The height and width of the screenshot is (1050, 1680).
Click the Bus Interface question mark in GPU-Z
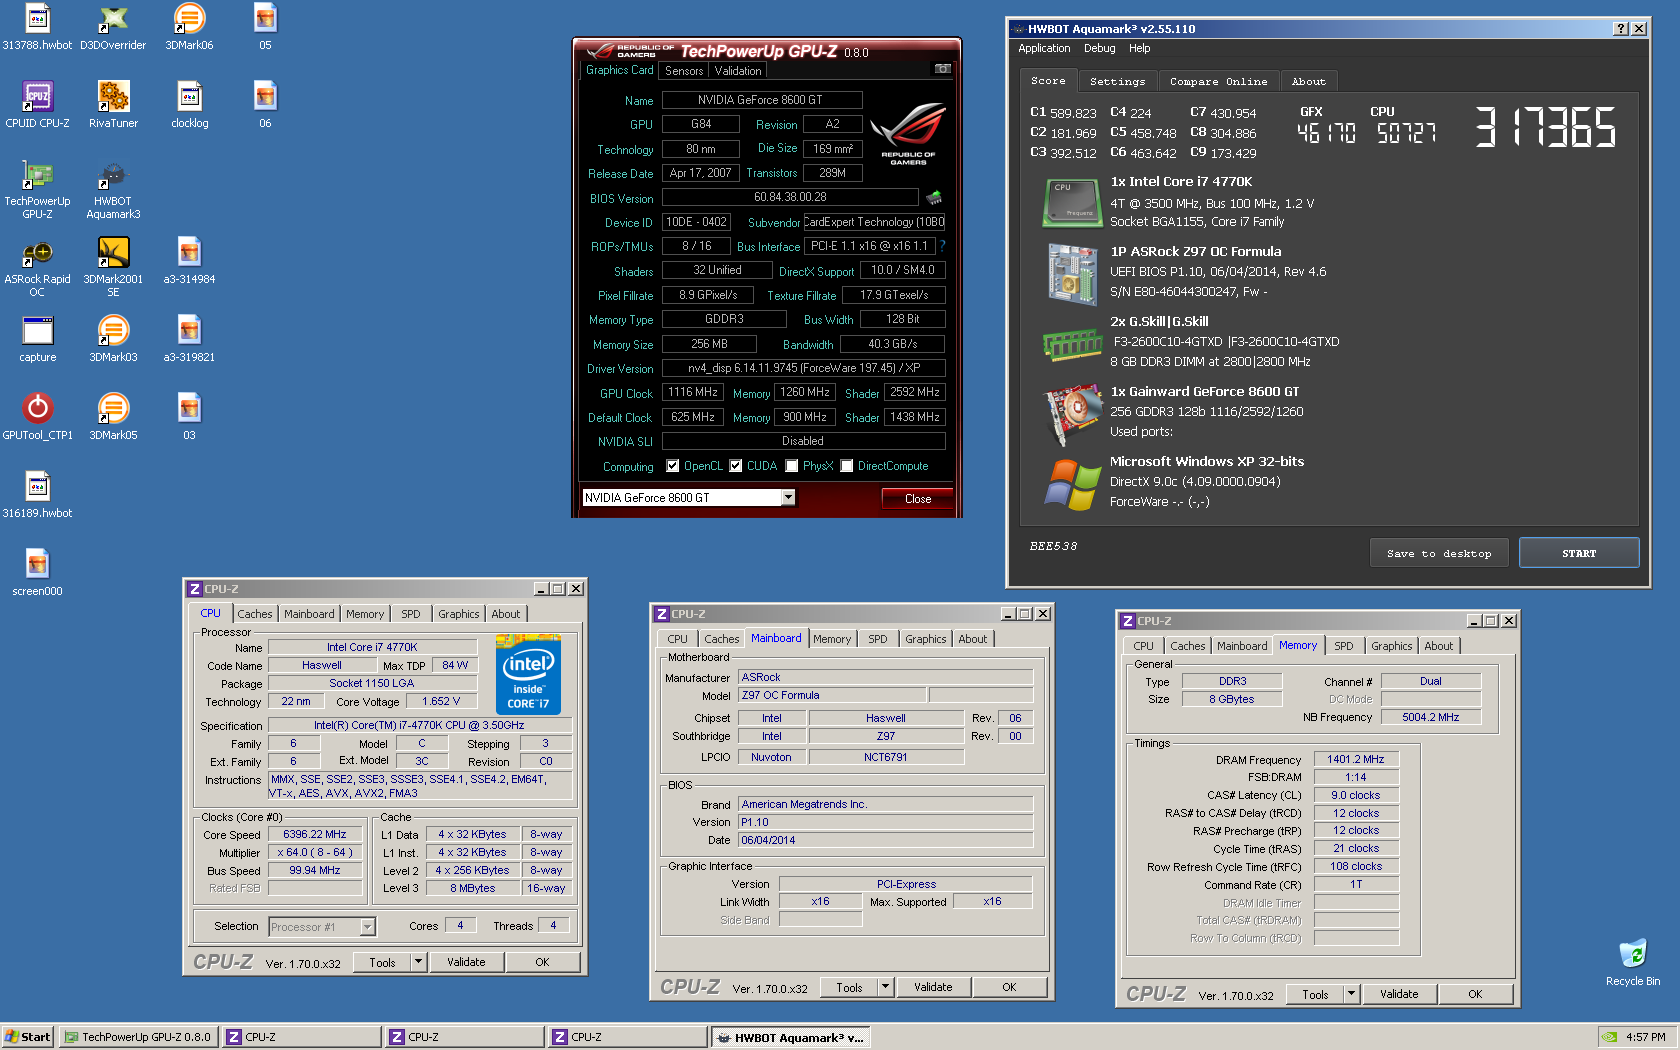click(x=942, y=246)
